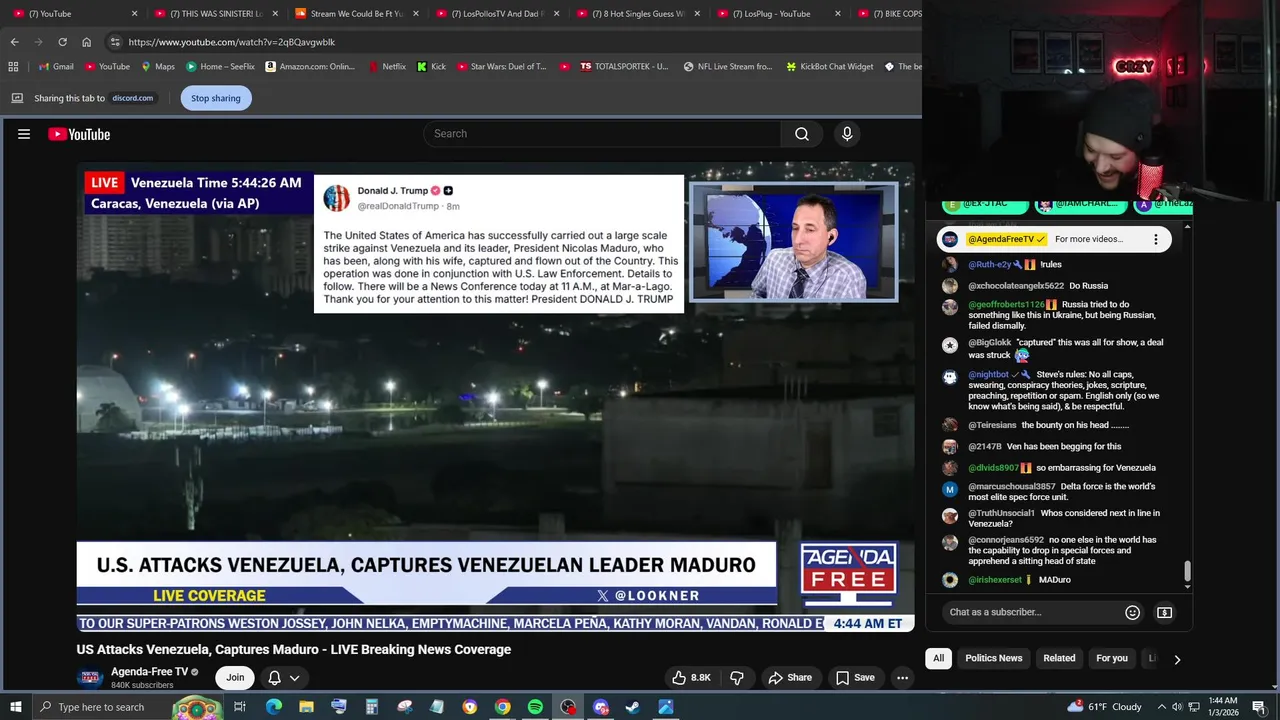1280x720 pixels.
Task: Join the Agenda-Free TV channel membership
Action: point(235,677)
